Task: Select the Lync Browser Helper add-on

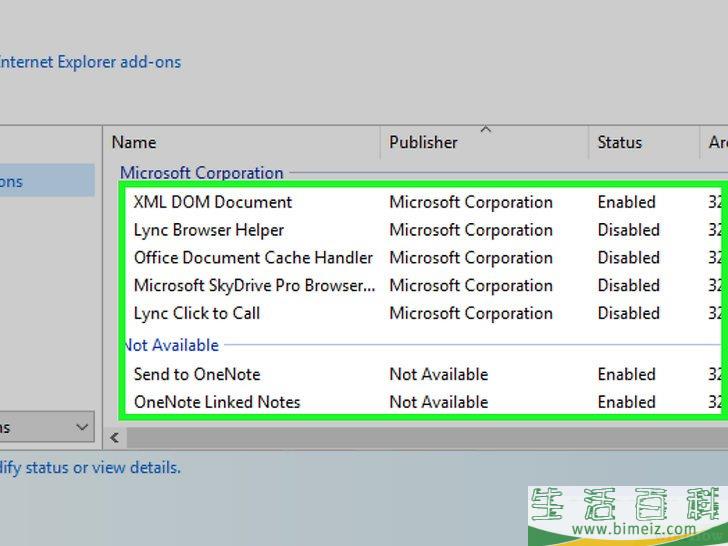Action: (209, 230)
